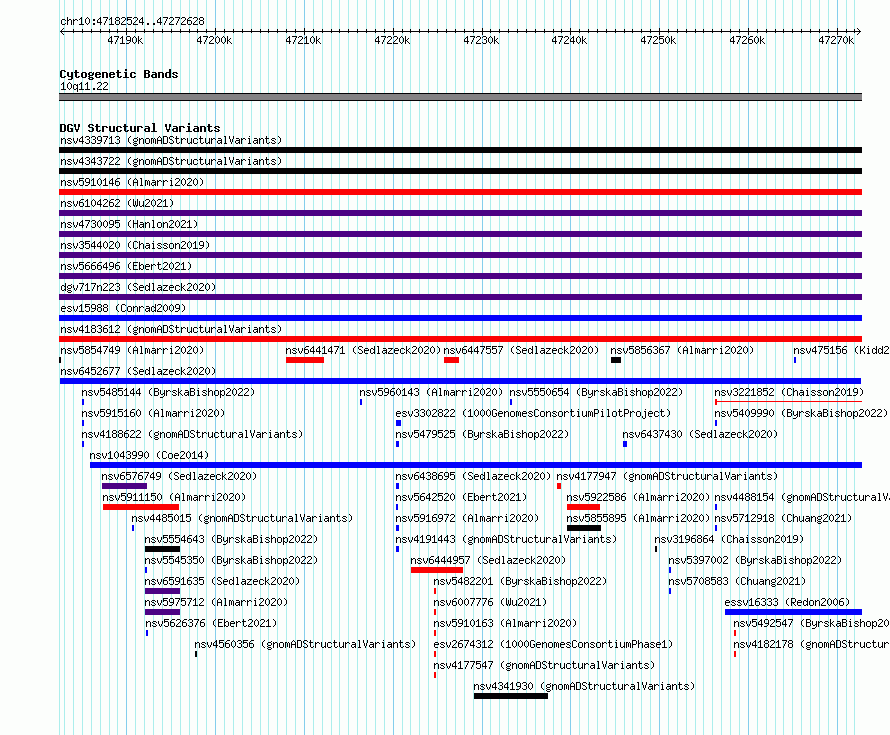Select nsv5642520 (Ebert2021) label
The height and width of the screenshot is (735, 890).
coord(461,497)
